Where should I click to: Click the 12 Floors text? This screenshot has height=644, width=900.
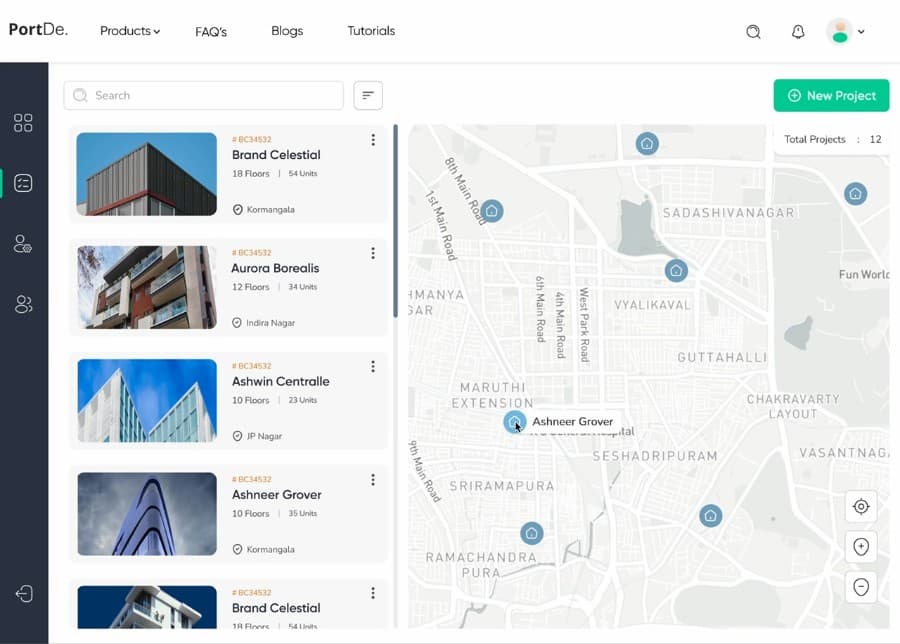250,287
